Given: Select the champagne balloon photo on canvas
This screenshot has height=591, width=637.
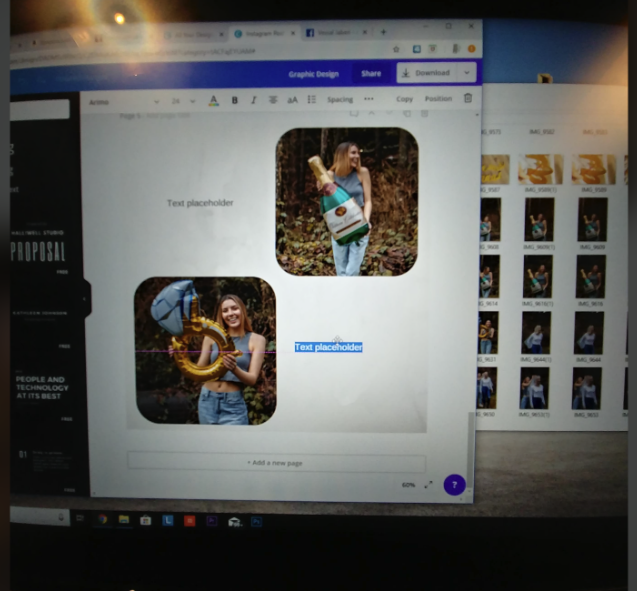Looking at the screenshot, I should point(347,201).
